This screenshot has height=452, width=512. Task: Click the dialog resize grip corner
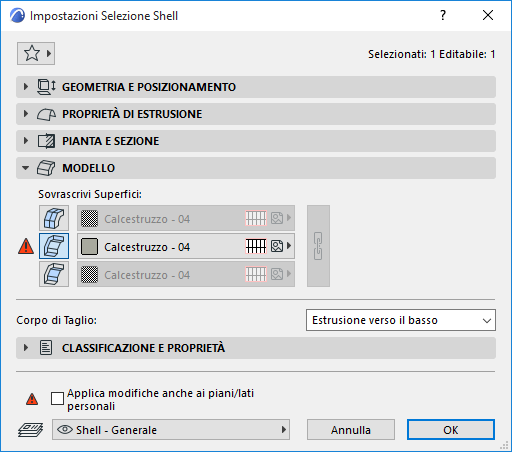[505, 445]
